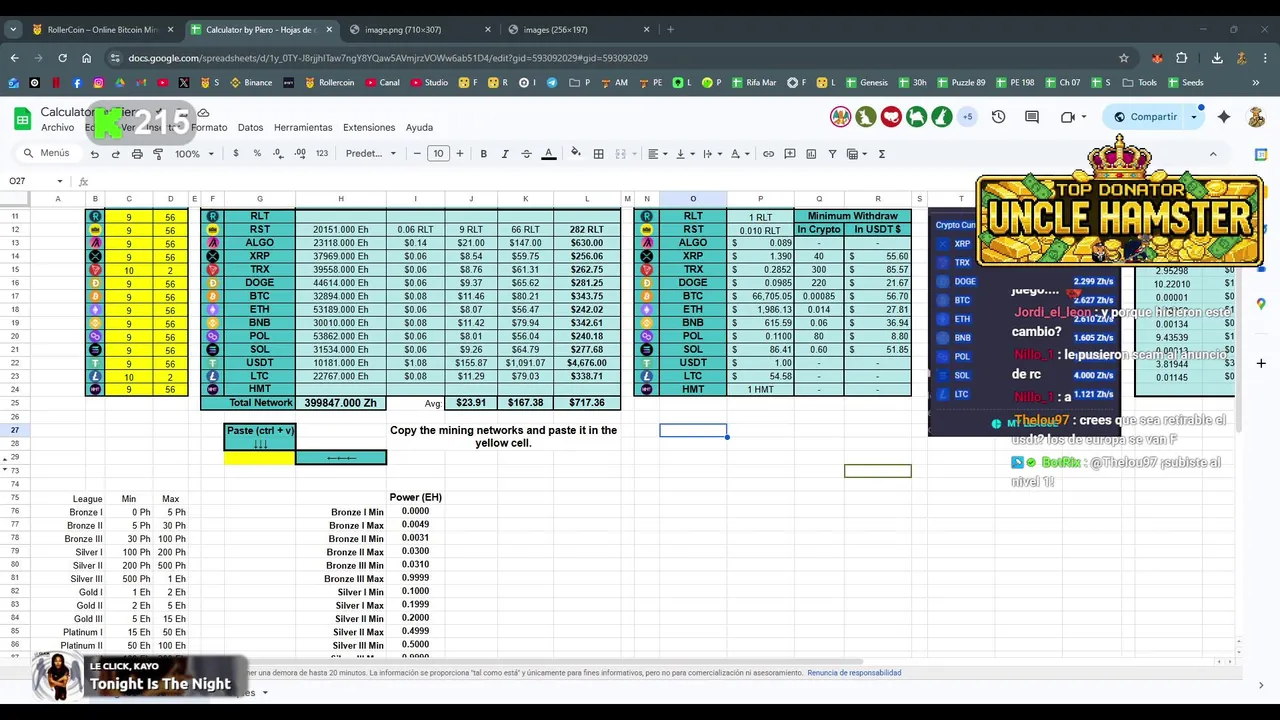
Task: Open more number formats (123)
Action: click(322, 154)
